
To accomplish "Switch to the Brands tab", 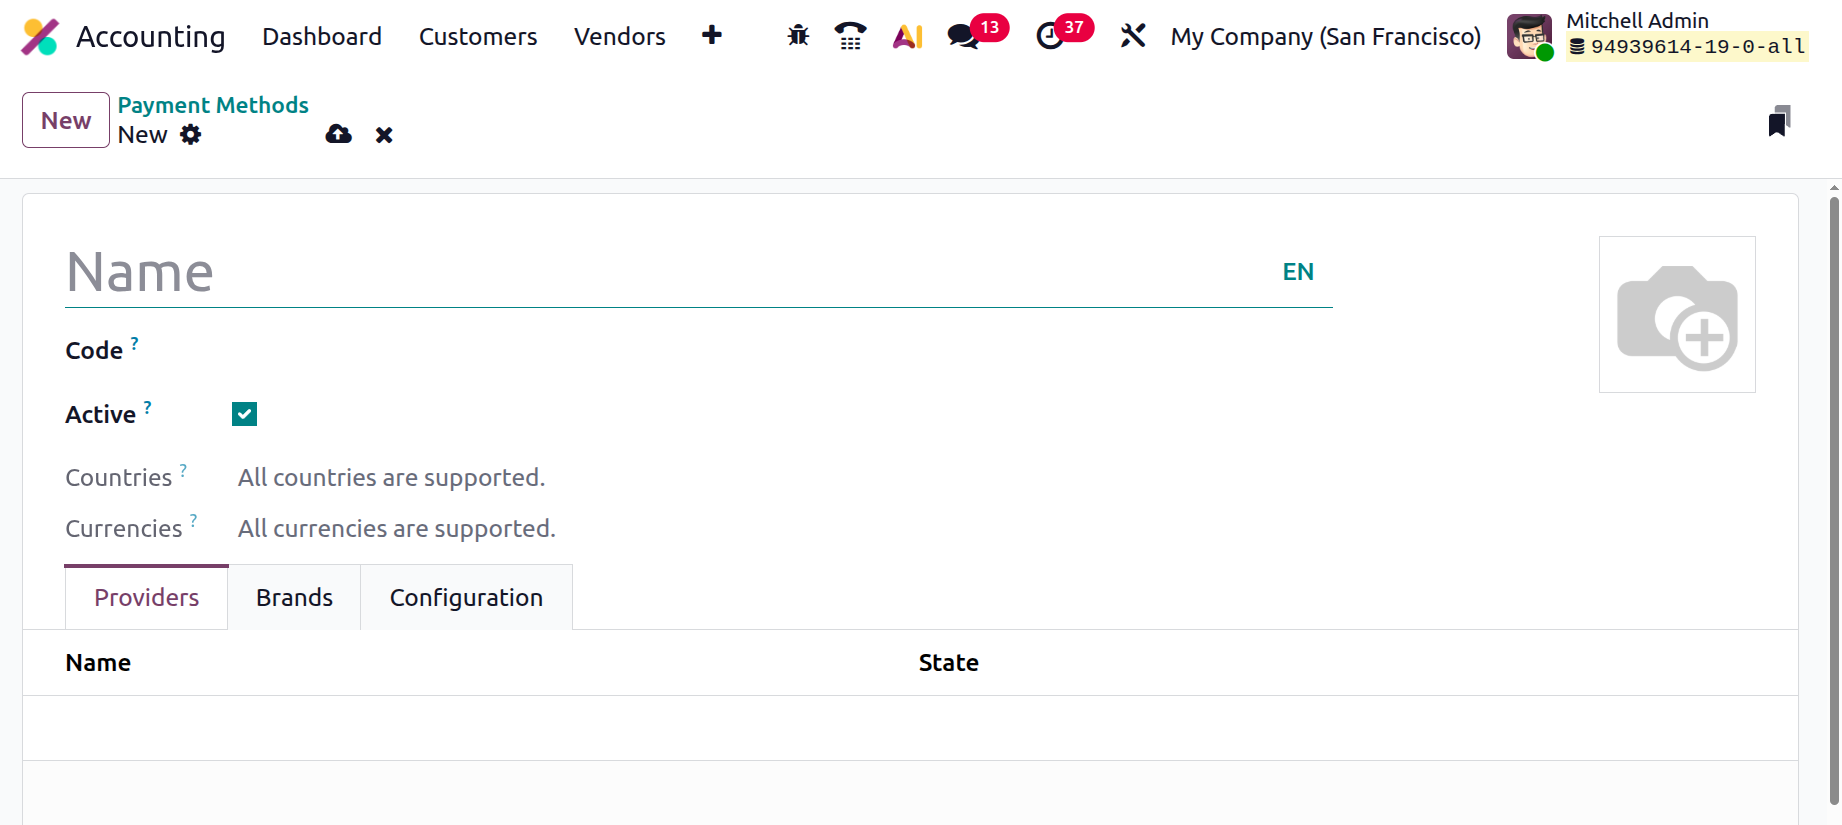I will [x=294, y=598].
